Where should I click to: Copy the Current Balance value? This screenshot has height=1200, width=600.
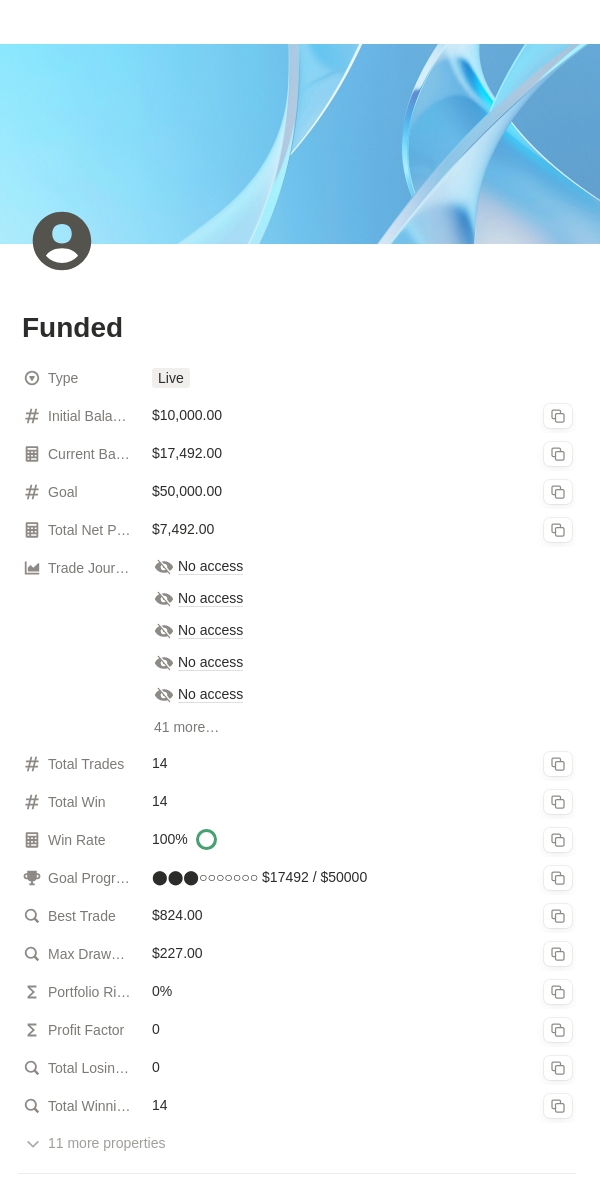558,454
